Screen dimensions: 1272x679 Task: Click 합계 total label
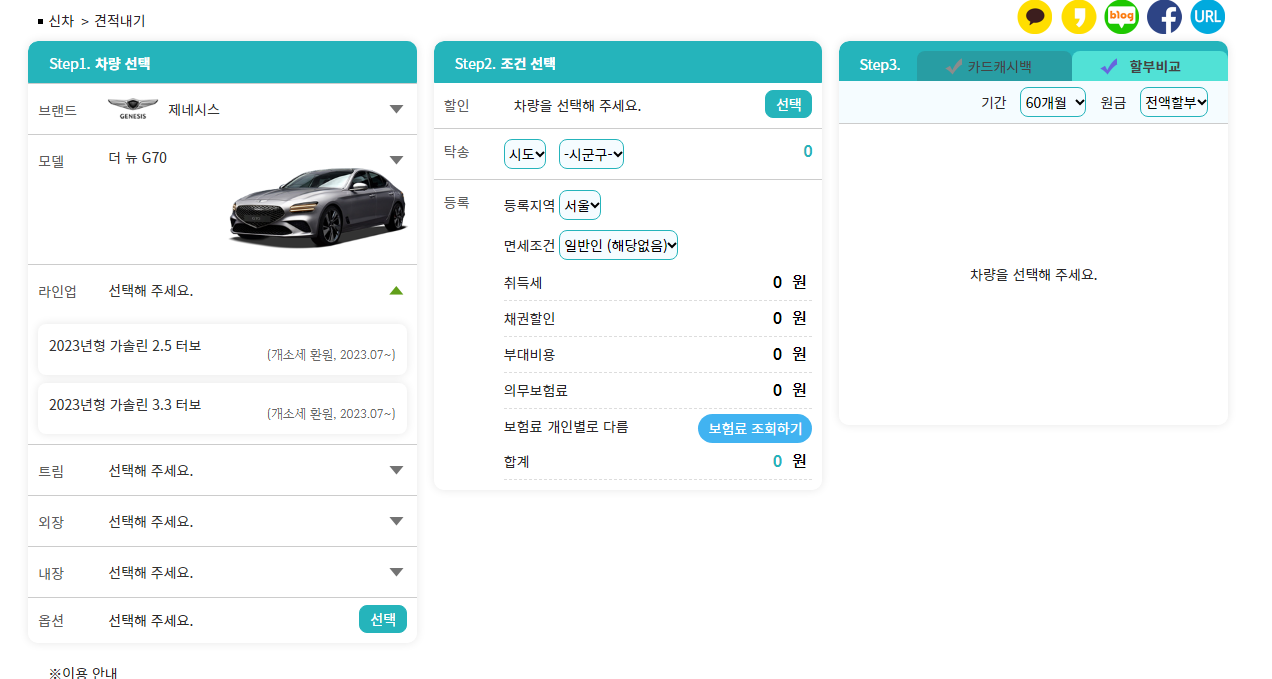coord(517,462)
